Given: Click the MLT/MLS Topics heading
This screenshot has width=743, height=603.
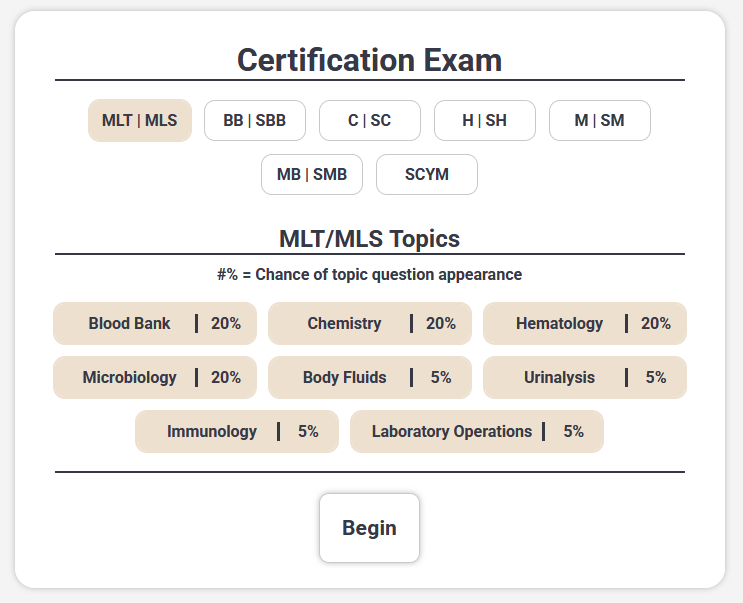Looking at the screenshot, I should pos(370,239).
